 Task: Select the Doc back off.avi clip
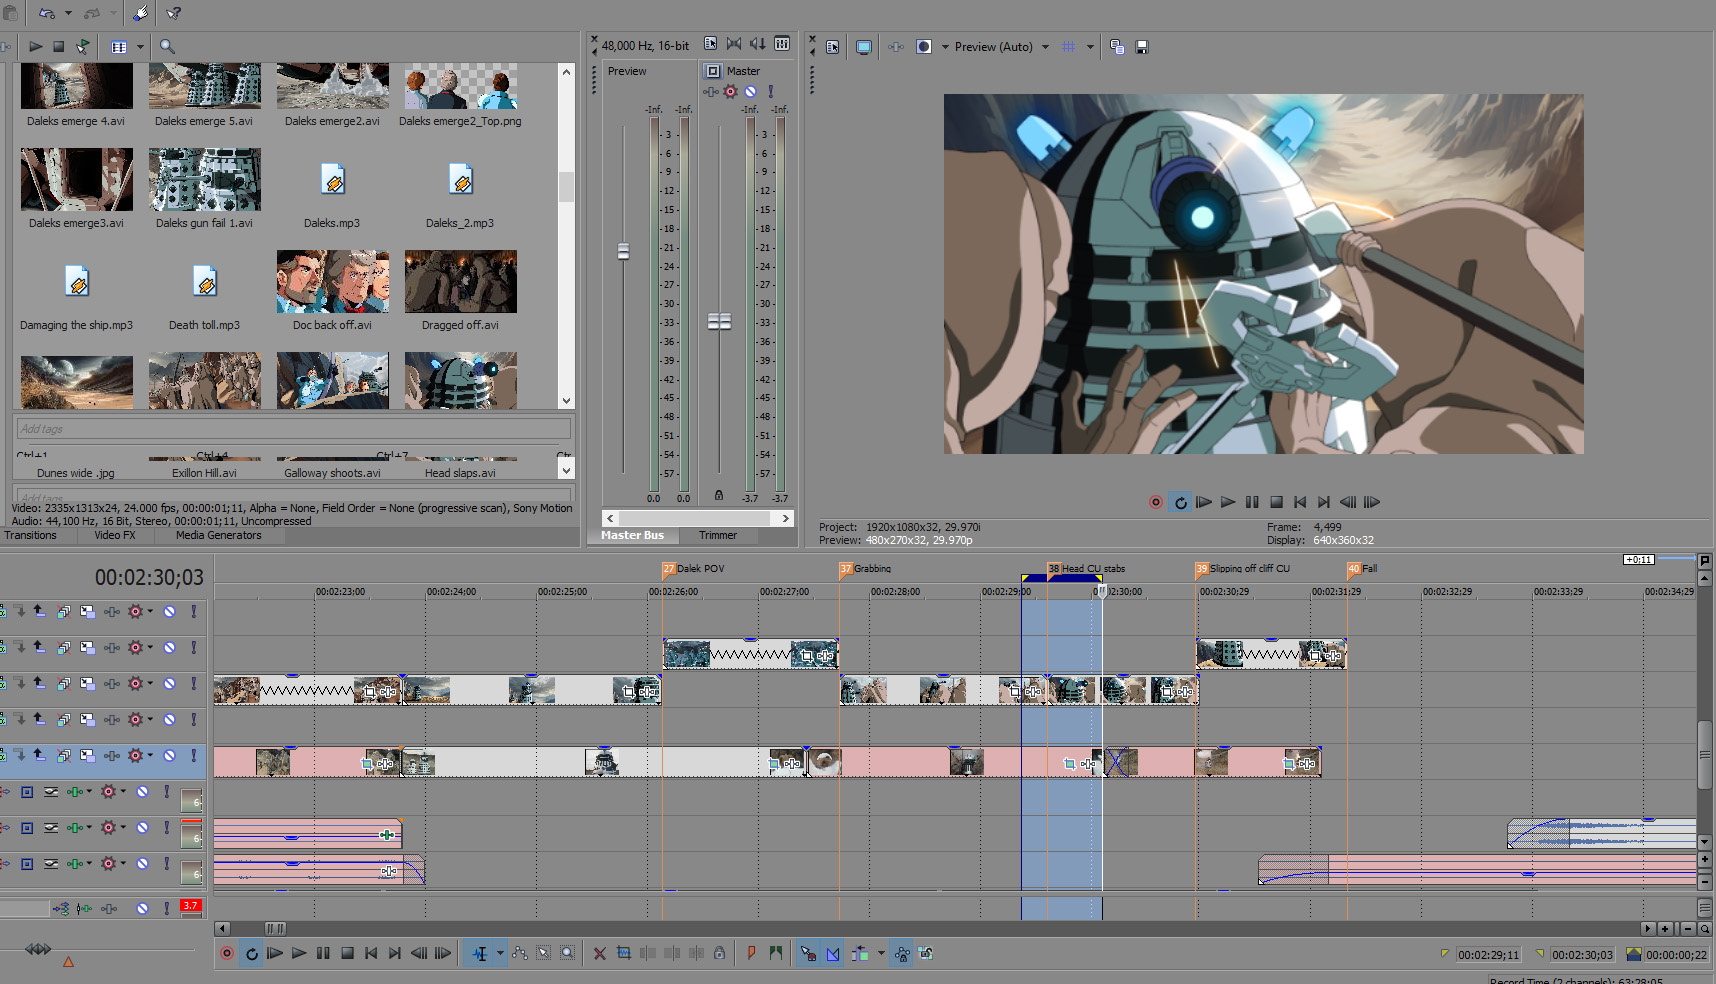click(x=332, y=281)
